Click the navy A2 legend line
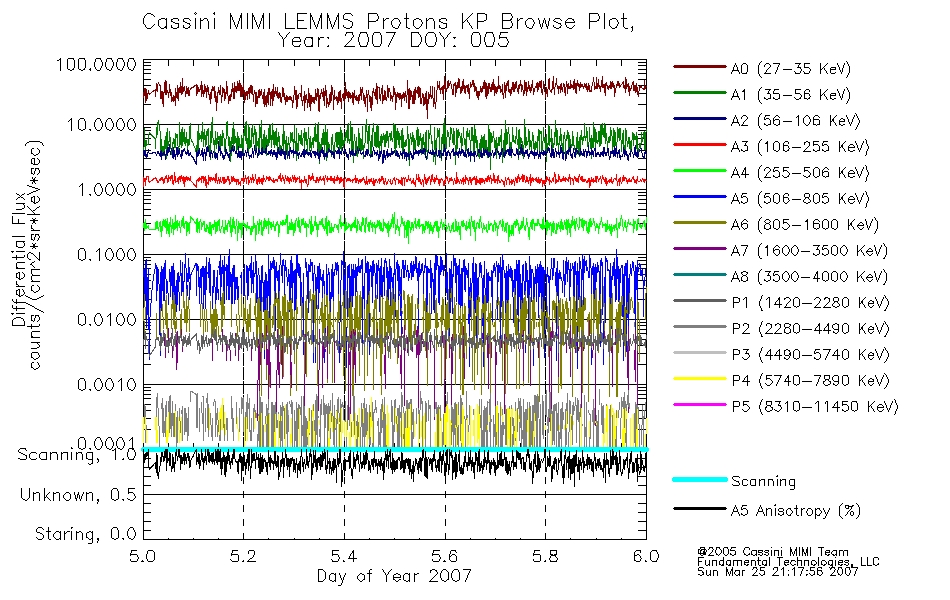This screenshot has height=600, width=950. point(699,119)
